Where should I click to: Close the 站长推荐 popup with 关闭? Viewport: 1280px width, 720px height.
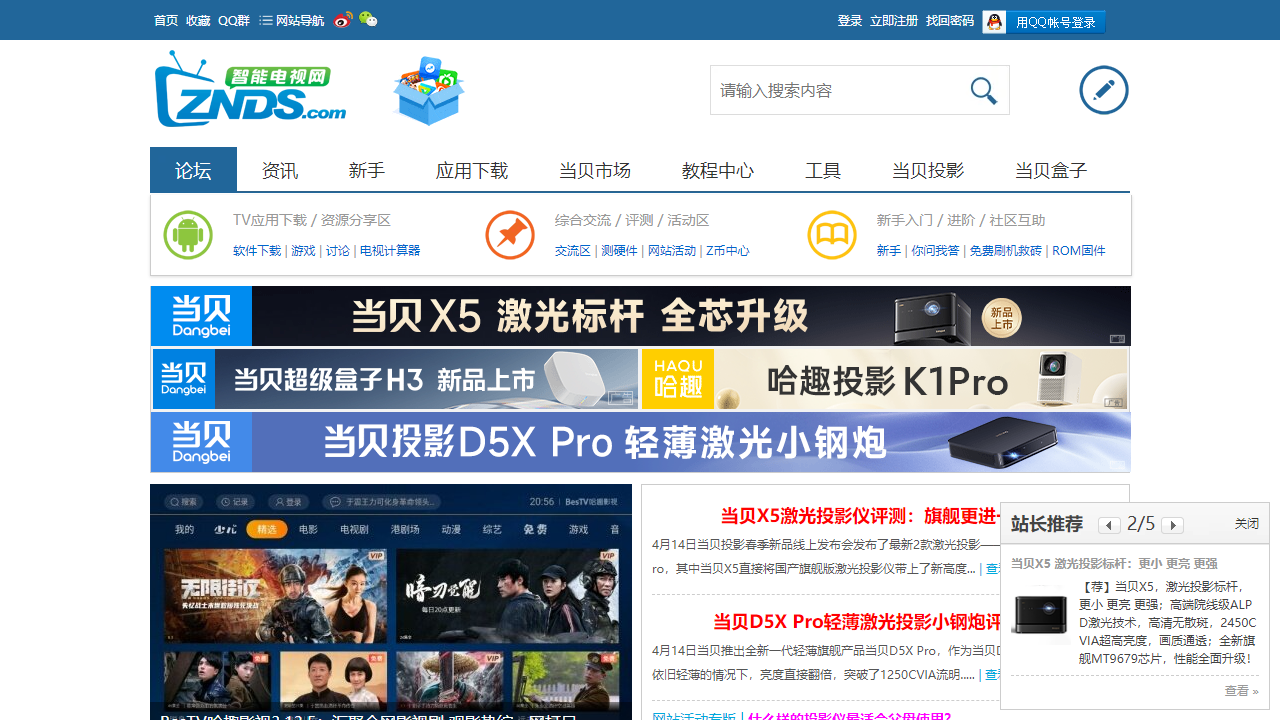click(x=1247, y=524)
